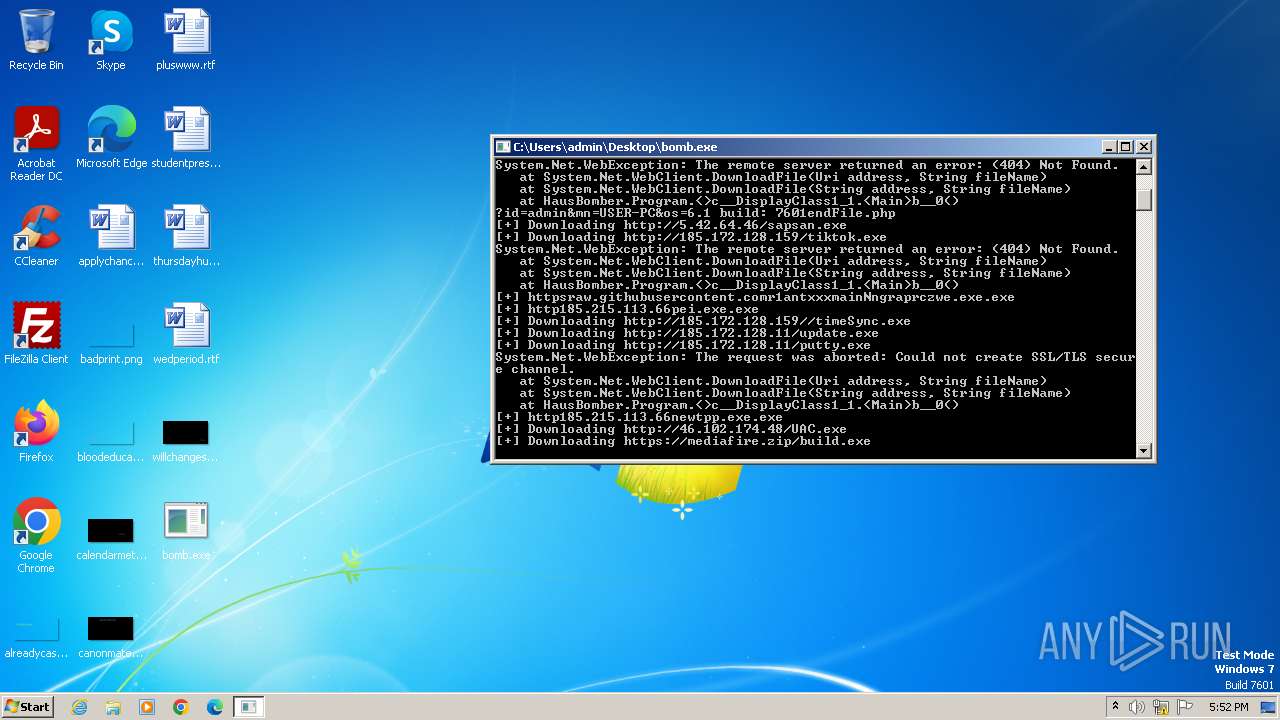This screenshot has height=720, width=1280.
Task: Show hidden tray icons arrow
Action: pyautogui.click(x=1115, y=707)
